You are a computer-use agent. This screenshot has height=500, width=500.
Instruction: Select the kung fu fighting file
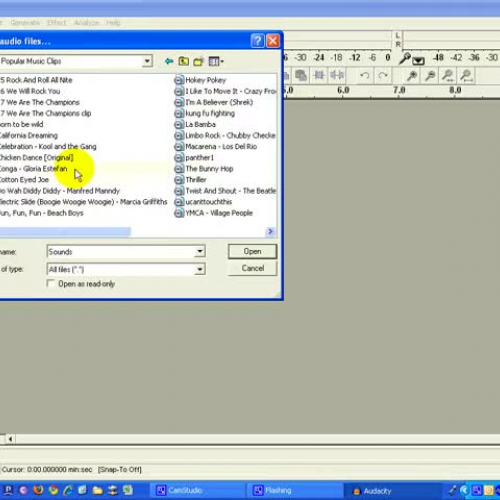(205, 113)
